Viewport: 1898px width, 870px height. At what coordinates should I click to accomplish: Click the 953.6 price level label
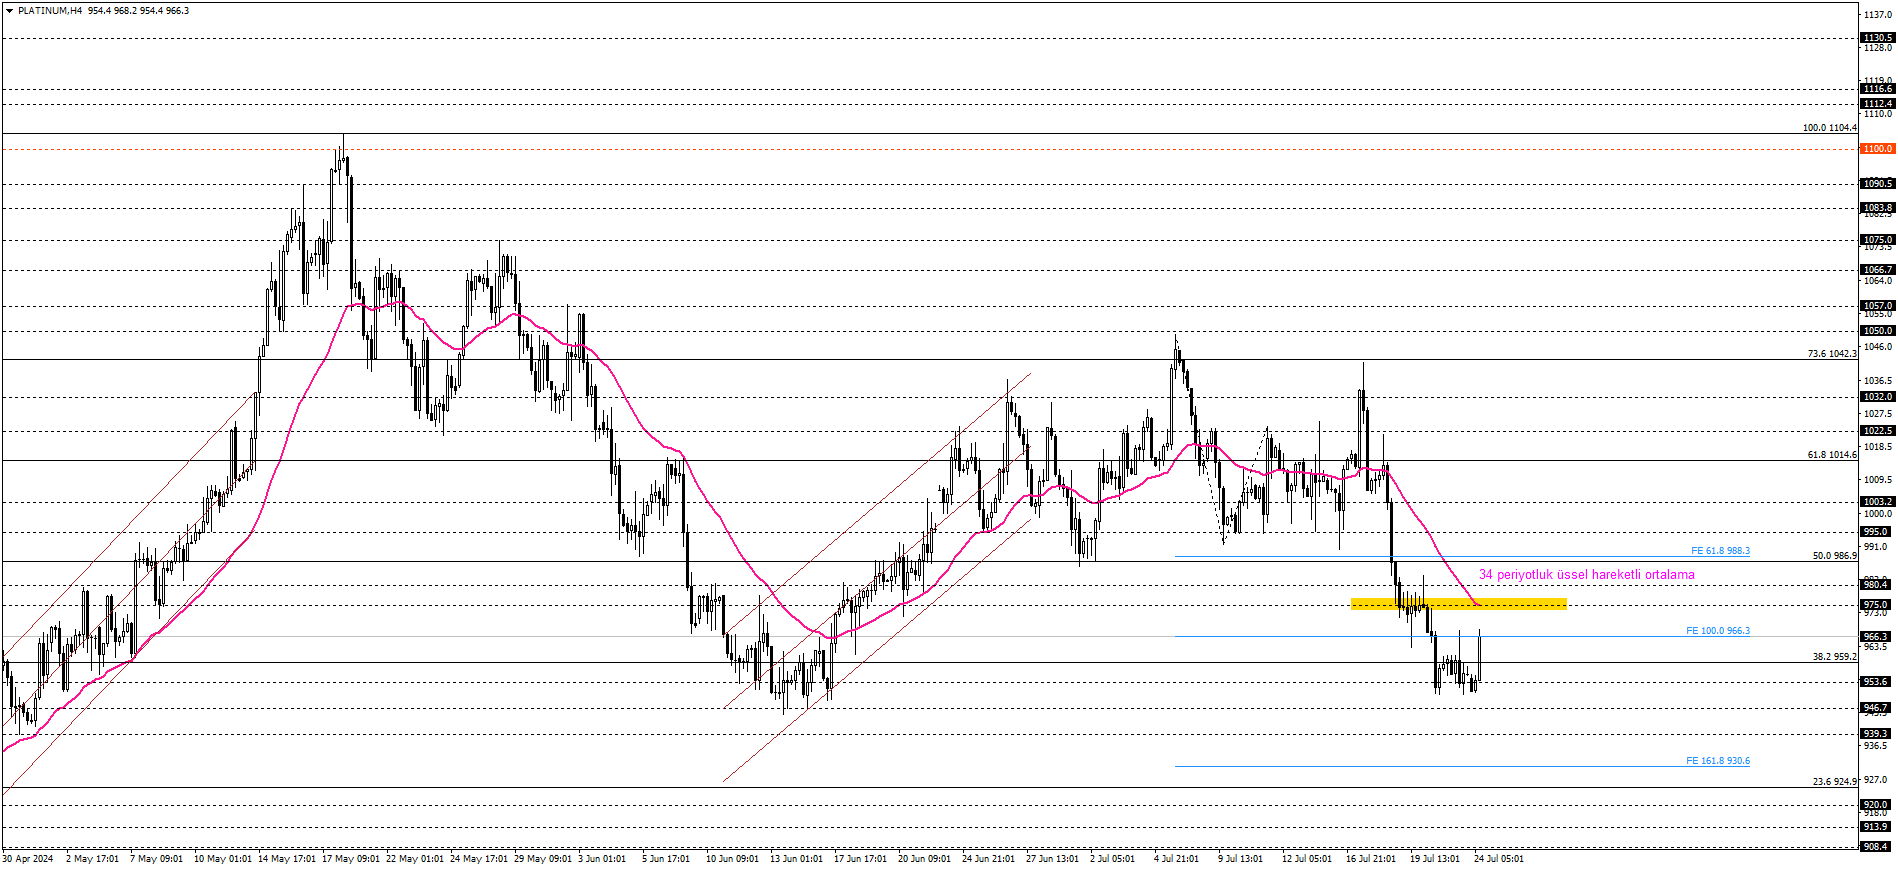click(1877, 682)
